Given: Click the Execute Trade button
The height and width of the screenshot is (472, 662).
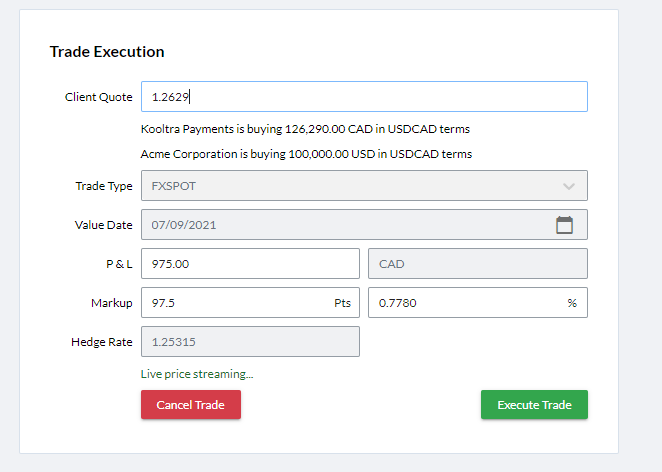Looking at the screenshot, I should pyautogui.click(x=534, y=405).
